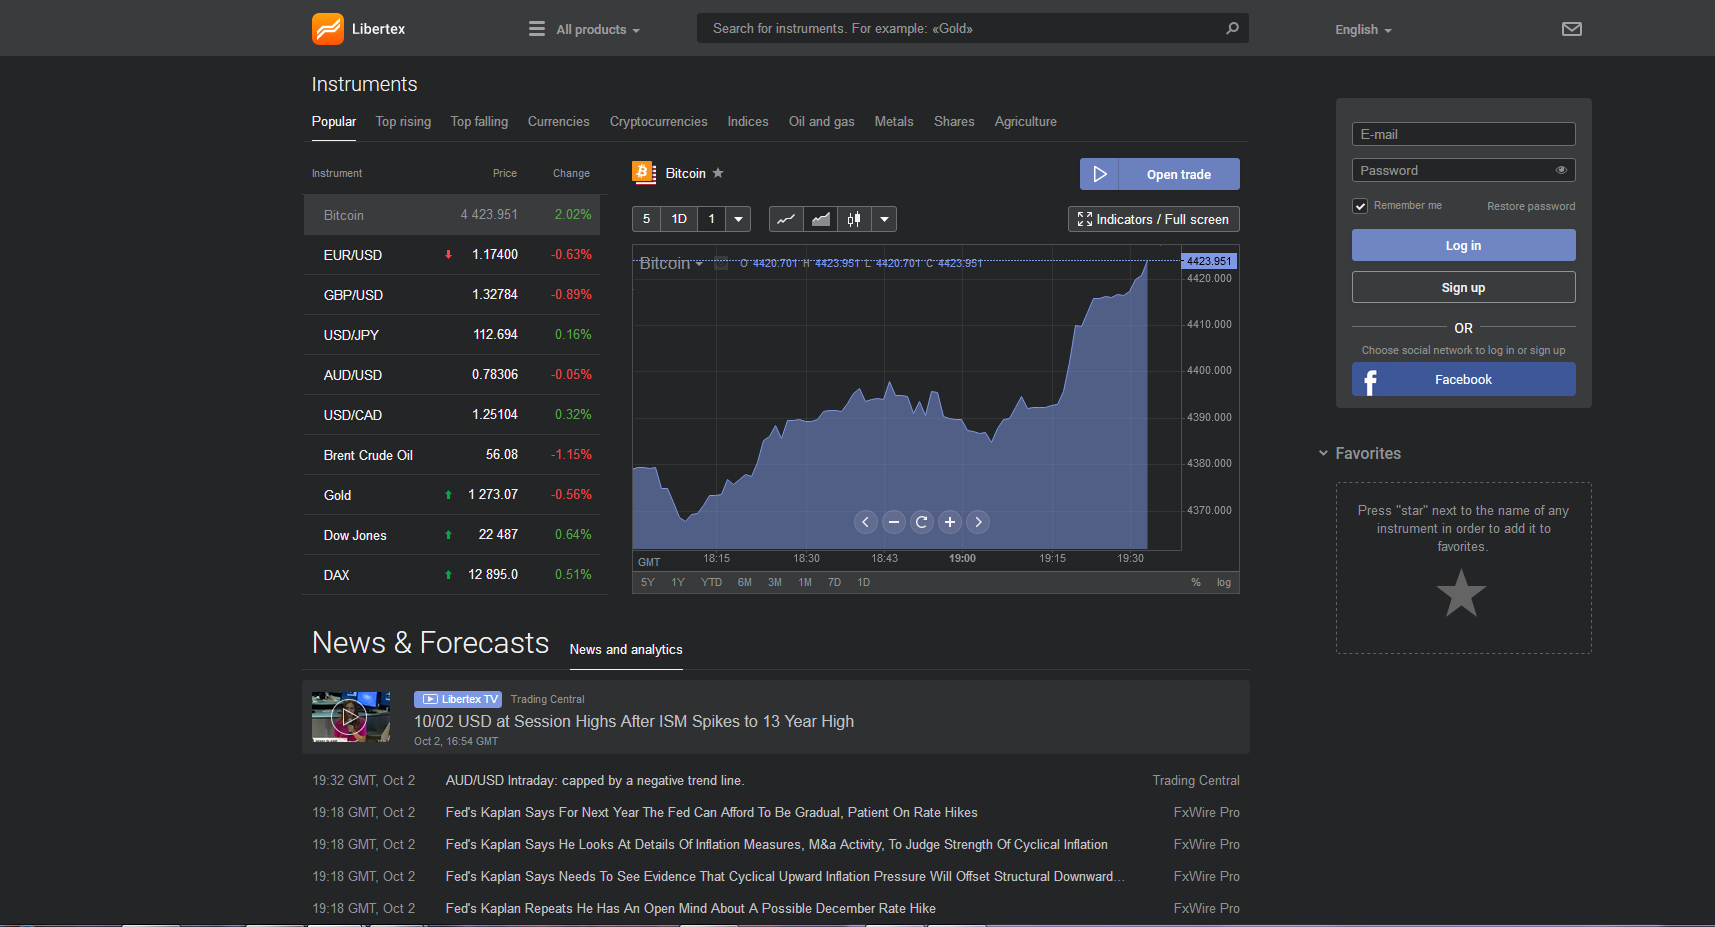Click the Log in button
This screenshot has height=927, width=1715.
click(x=1463, y=245)
